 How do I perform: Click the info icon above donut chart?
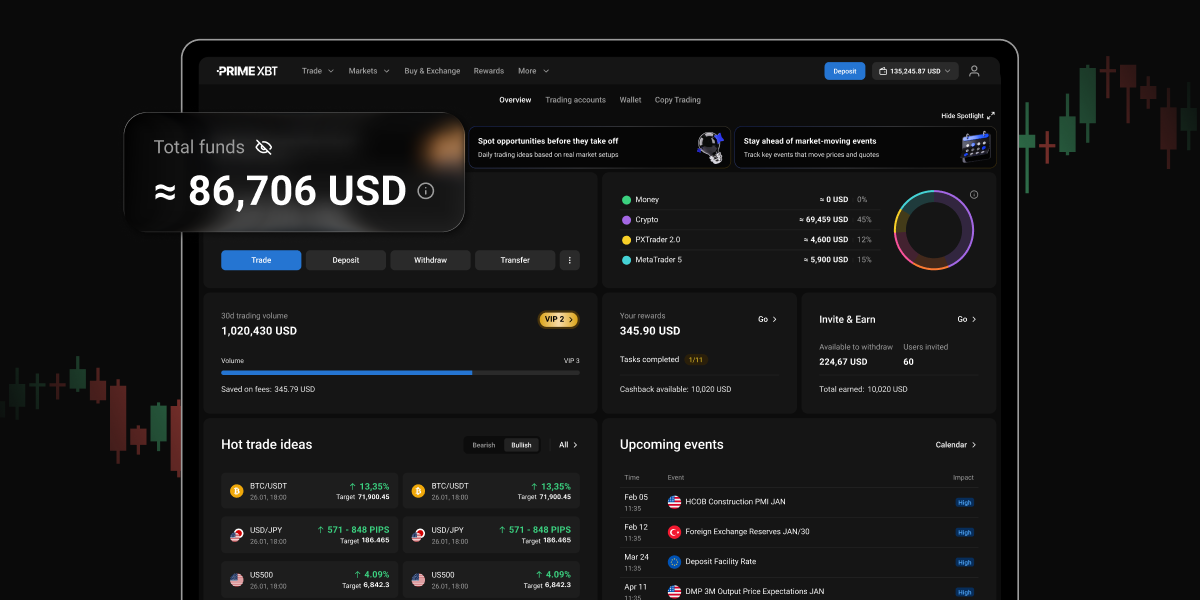tap(974, 195)
